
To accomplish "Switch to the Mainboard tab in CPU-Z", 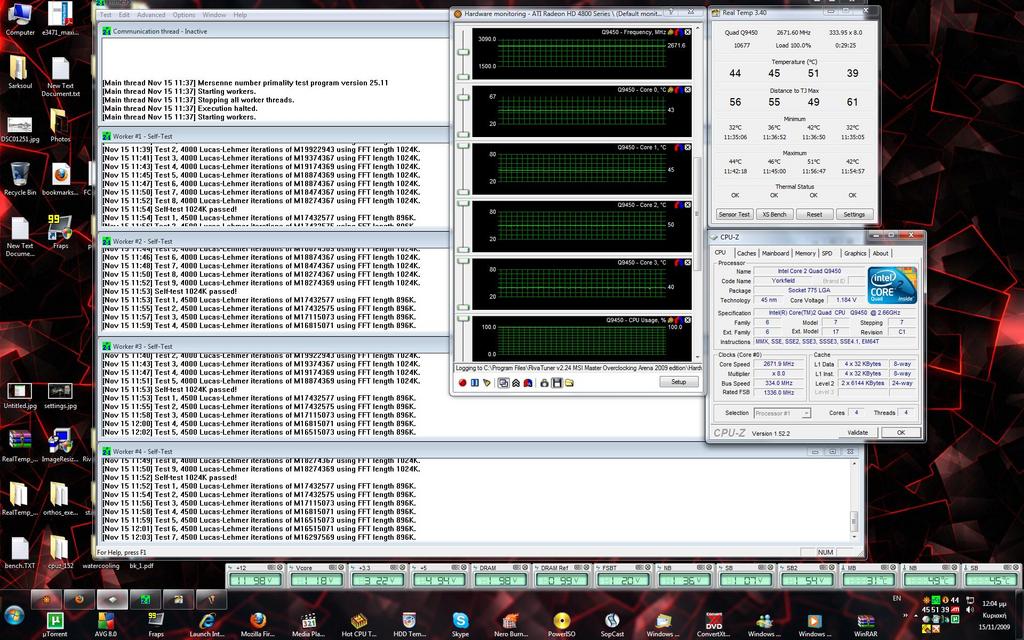I will pyautogui.click(x=775, y=253).
